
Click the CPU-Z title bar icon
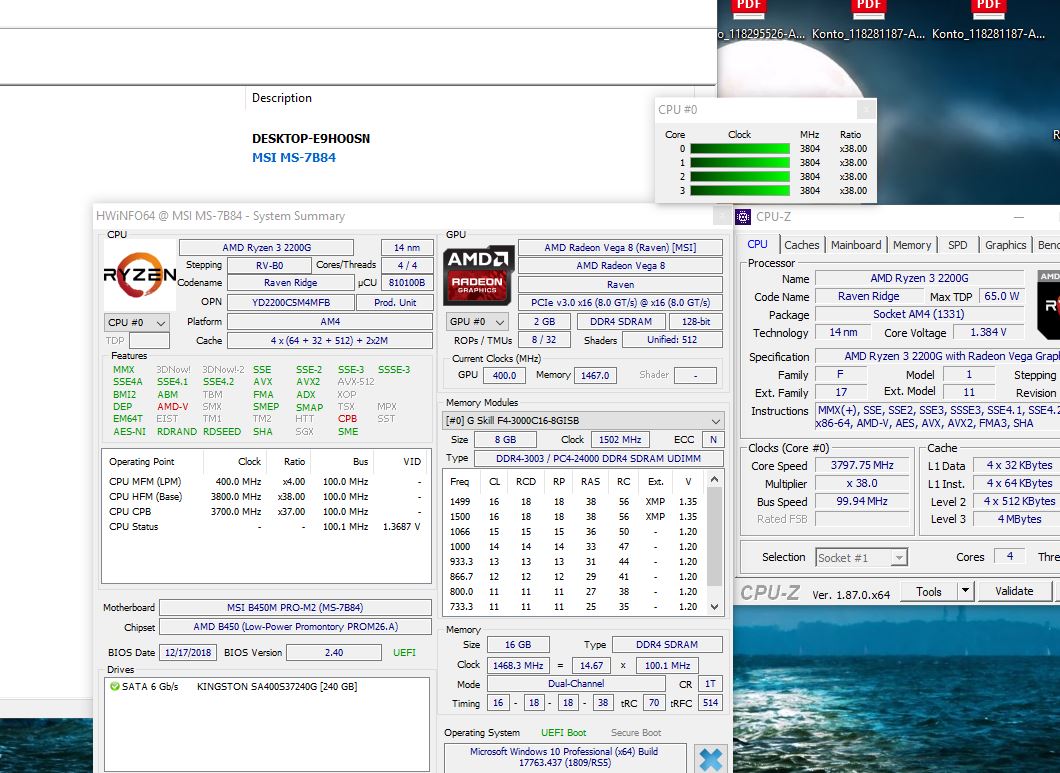pos(743,216)
